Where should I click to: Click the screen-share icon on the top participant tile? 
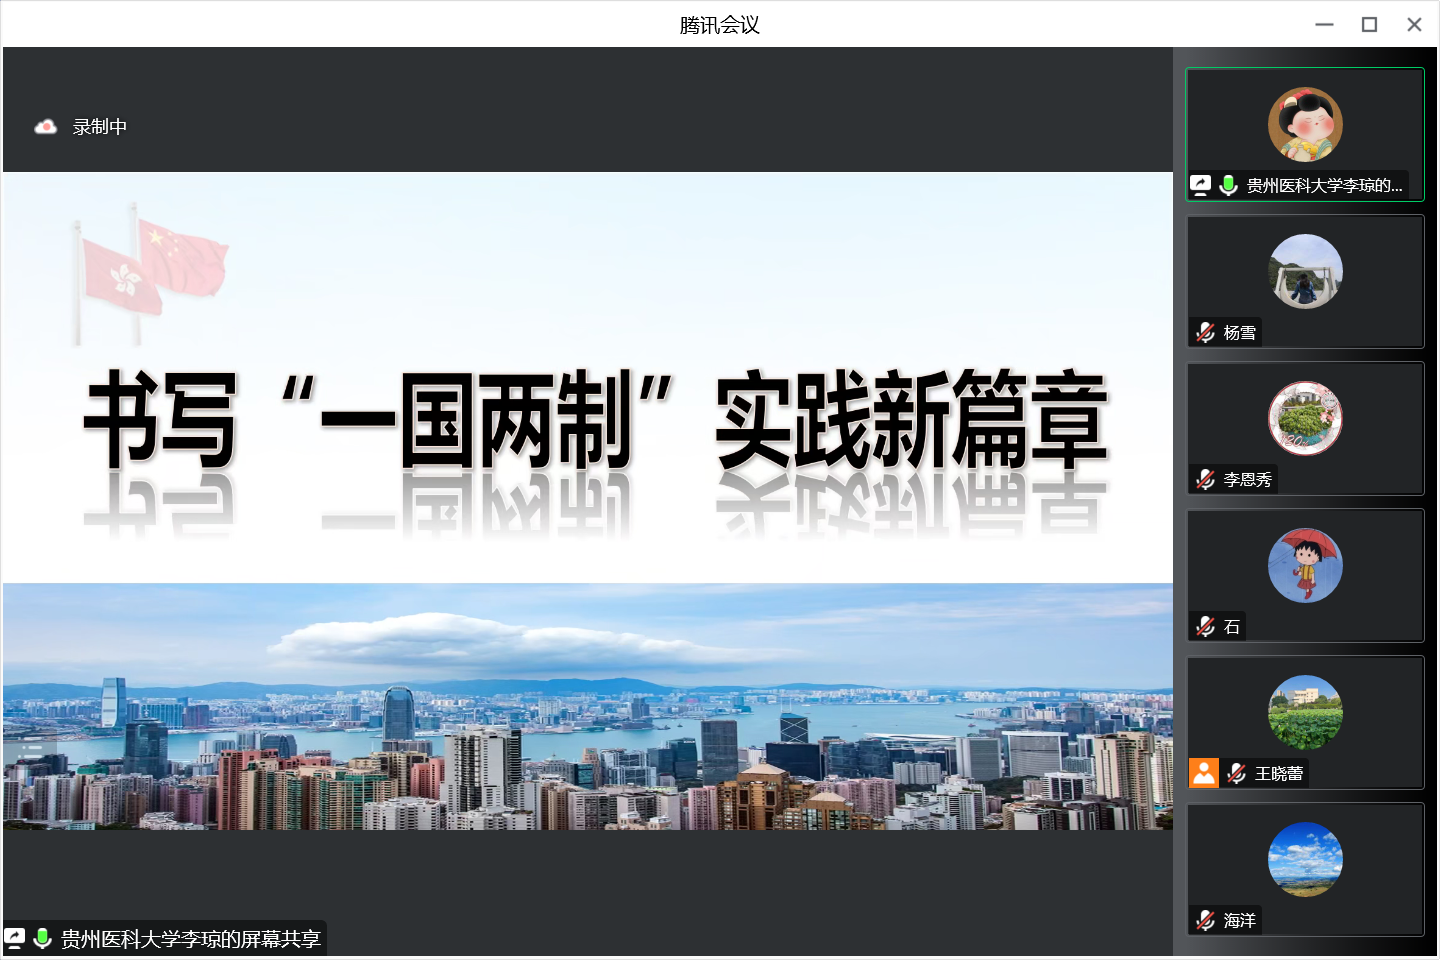coord(1201,185)
